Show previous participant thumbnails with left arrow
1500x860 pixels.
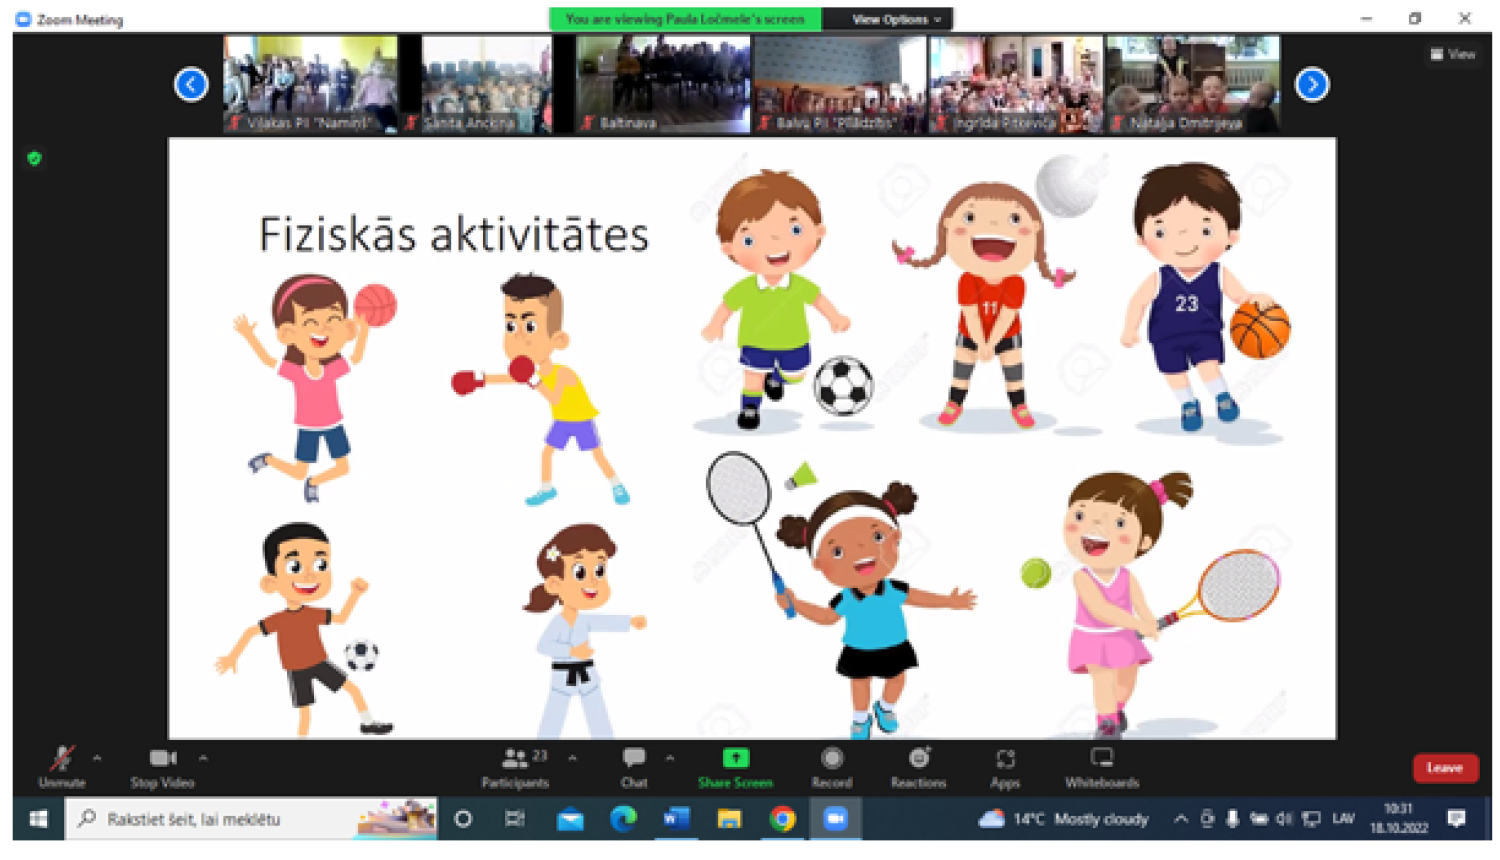[191, 85]
